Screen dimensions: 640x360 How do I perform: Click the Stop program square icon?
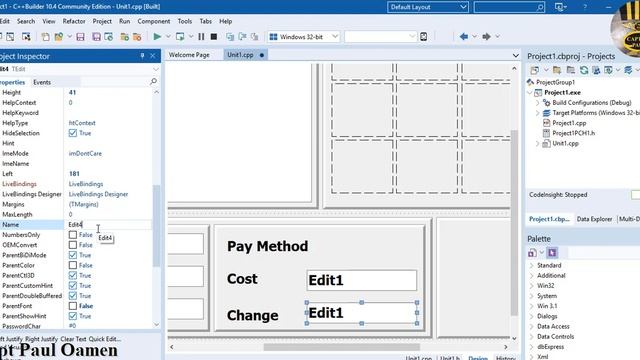tap(213, 37)
